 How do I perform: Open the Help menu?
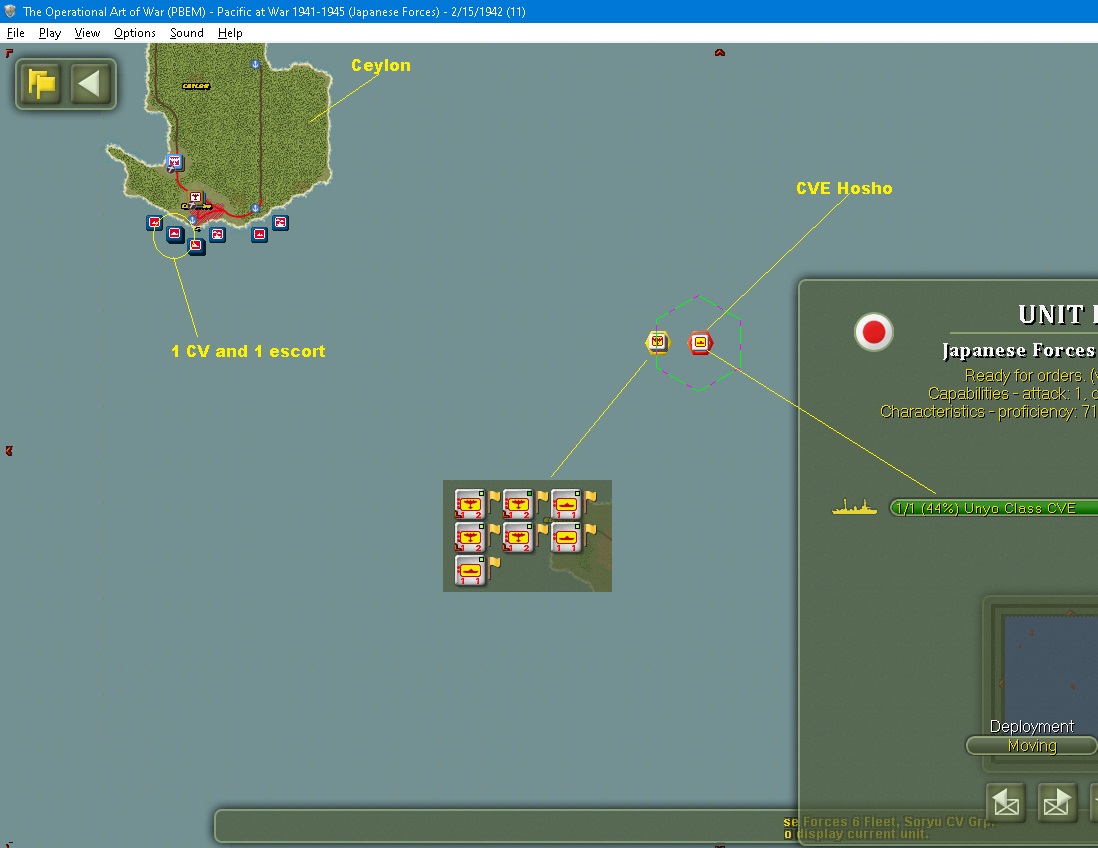tap(230, 33)
